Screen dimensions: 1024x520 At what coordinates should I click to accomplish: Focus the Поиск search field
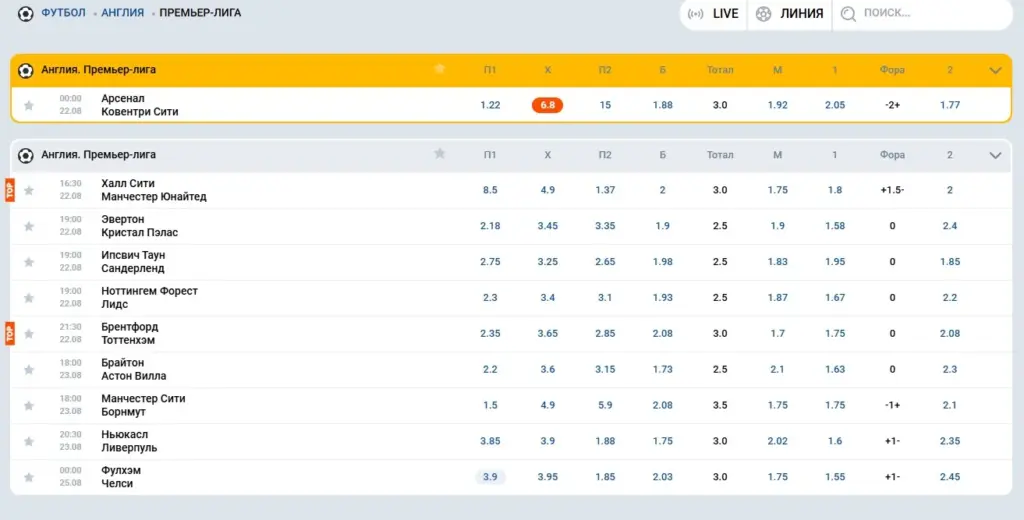click(924, 14)
